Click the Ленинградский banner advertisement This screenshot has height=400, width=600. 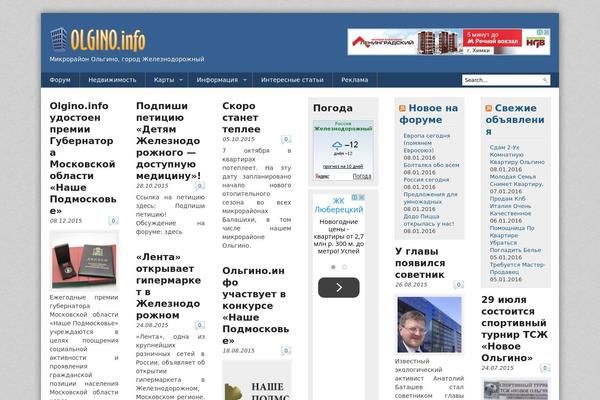(x=448, y=42)
